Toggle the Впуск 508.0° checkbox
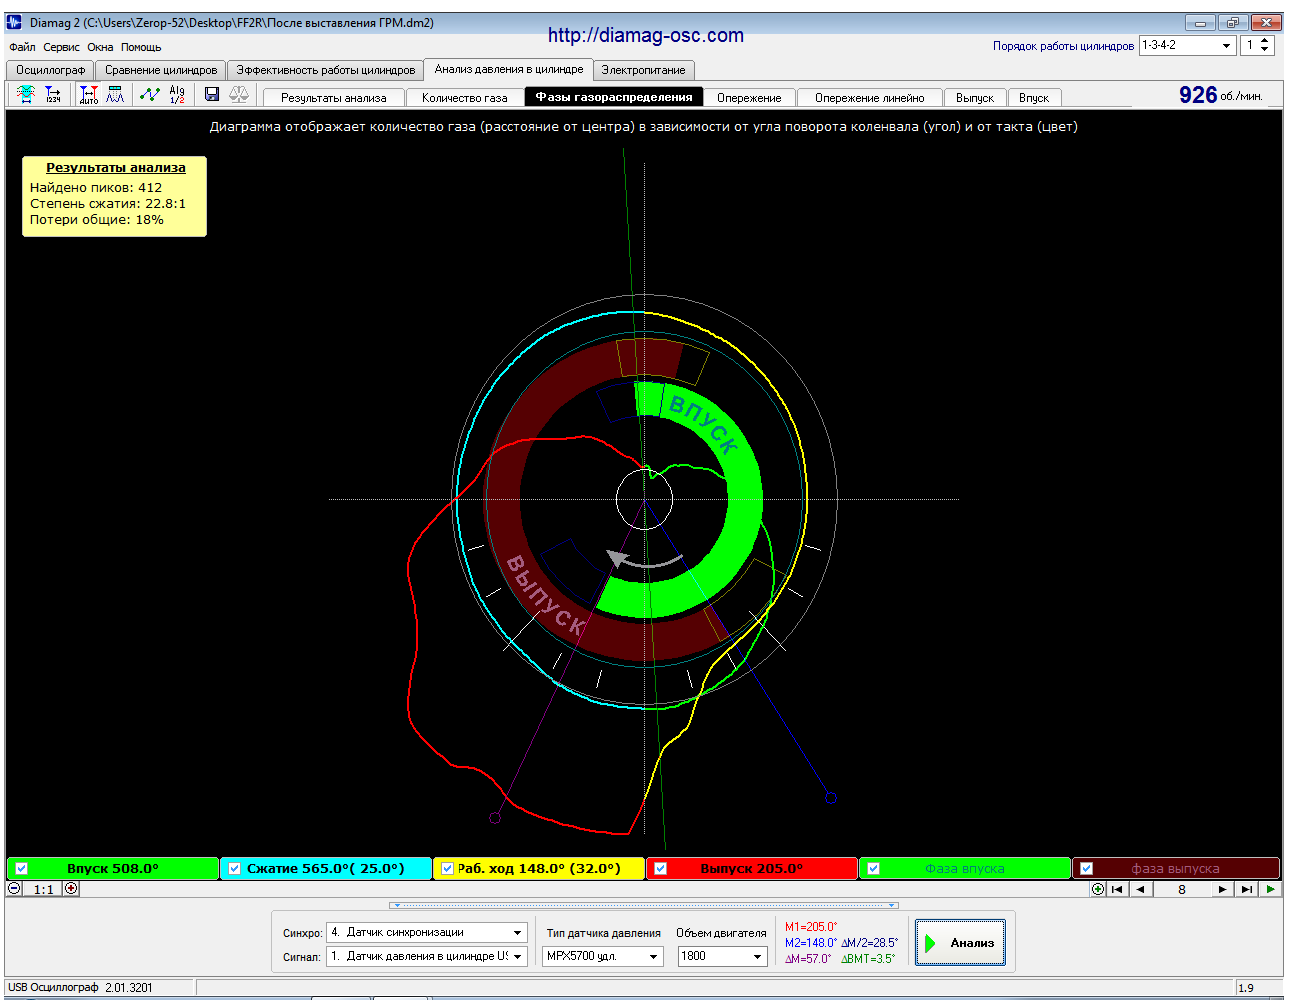The height and width of the screenshot is (1000, 1296). click(22, 868)
